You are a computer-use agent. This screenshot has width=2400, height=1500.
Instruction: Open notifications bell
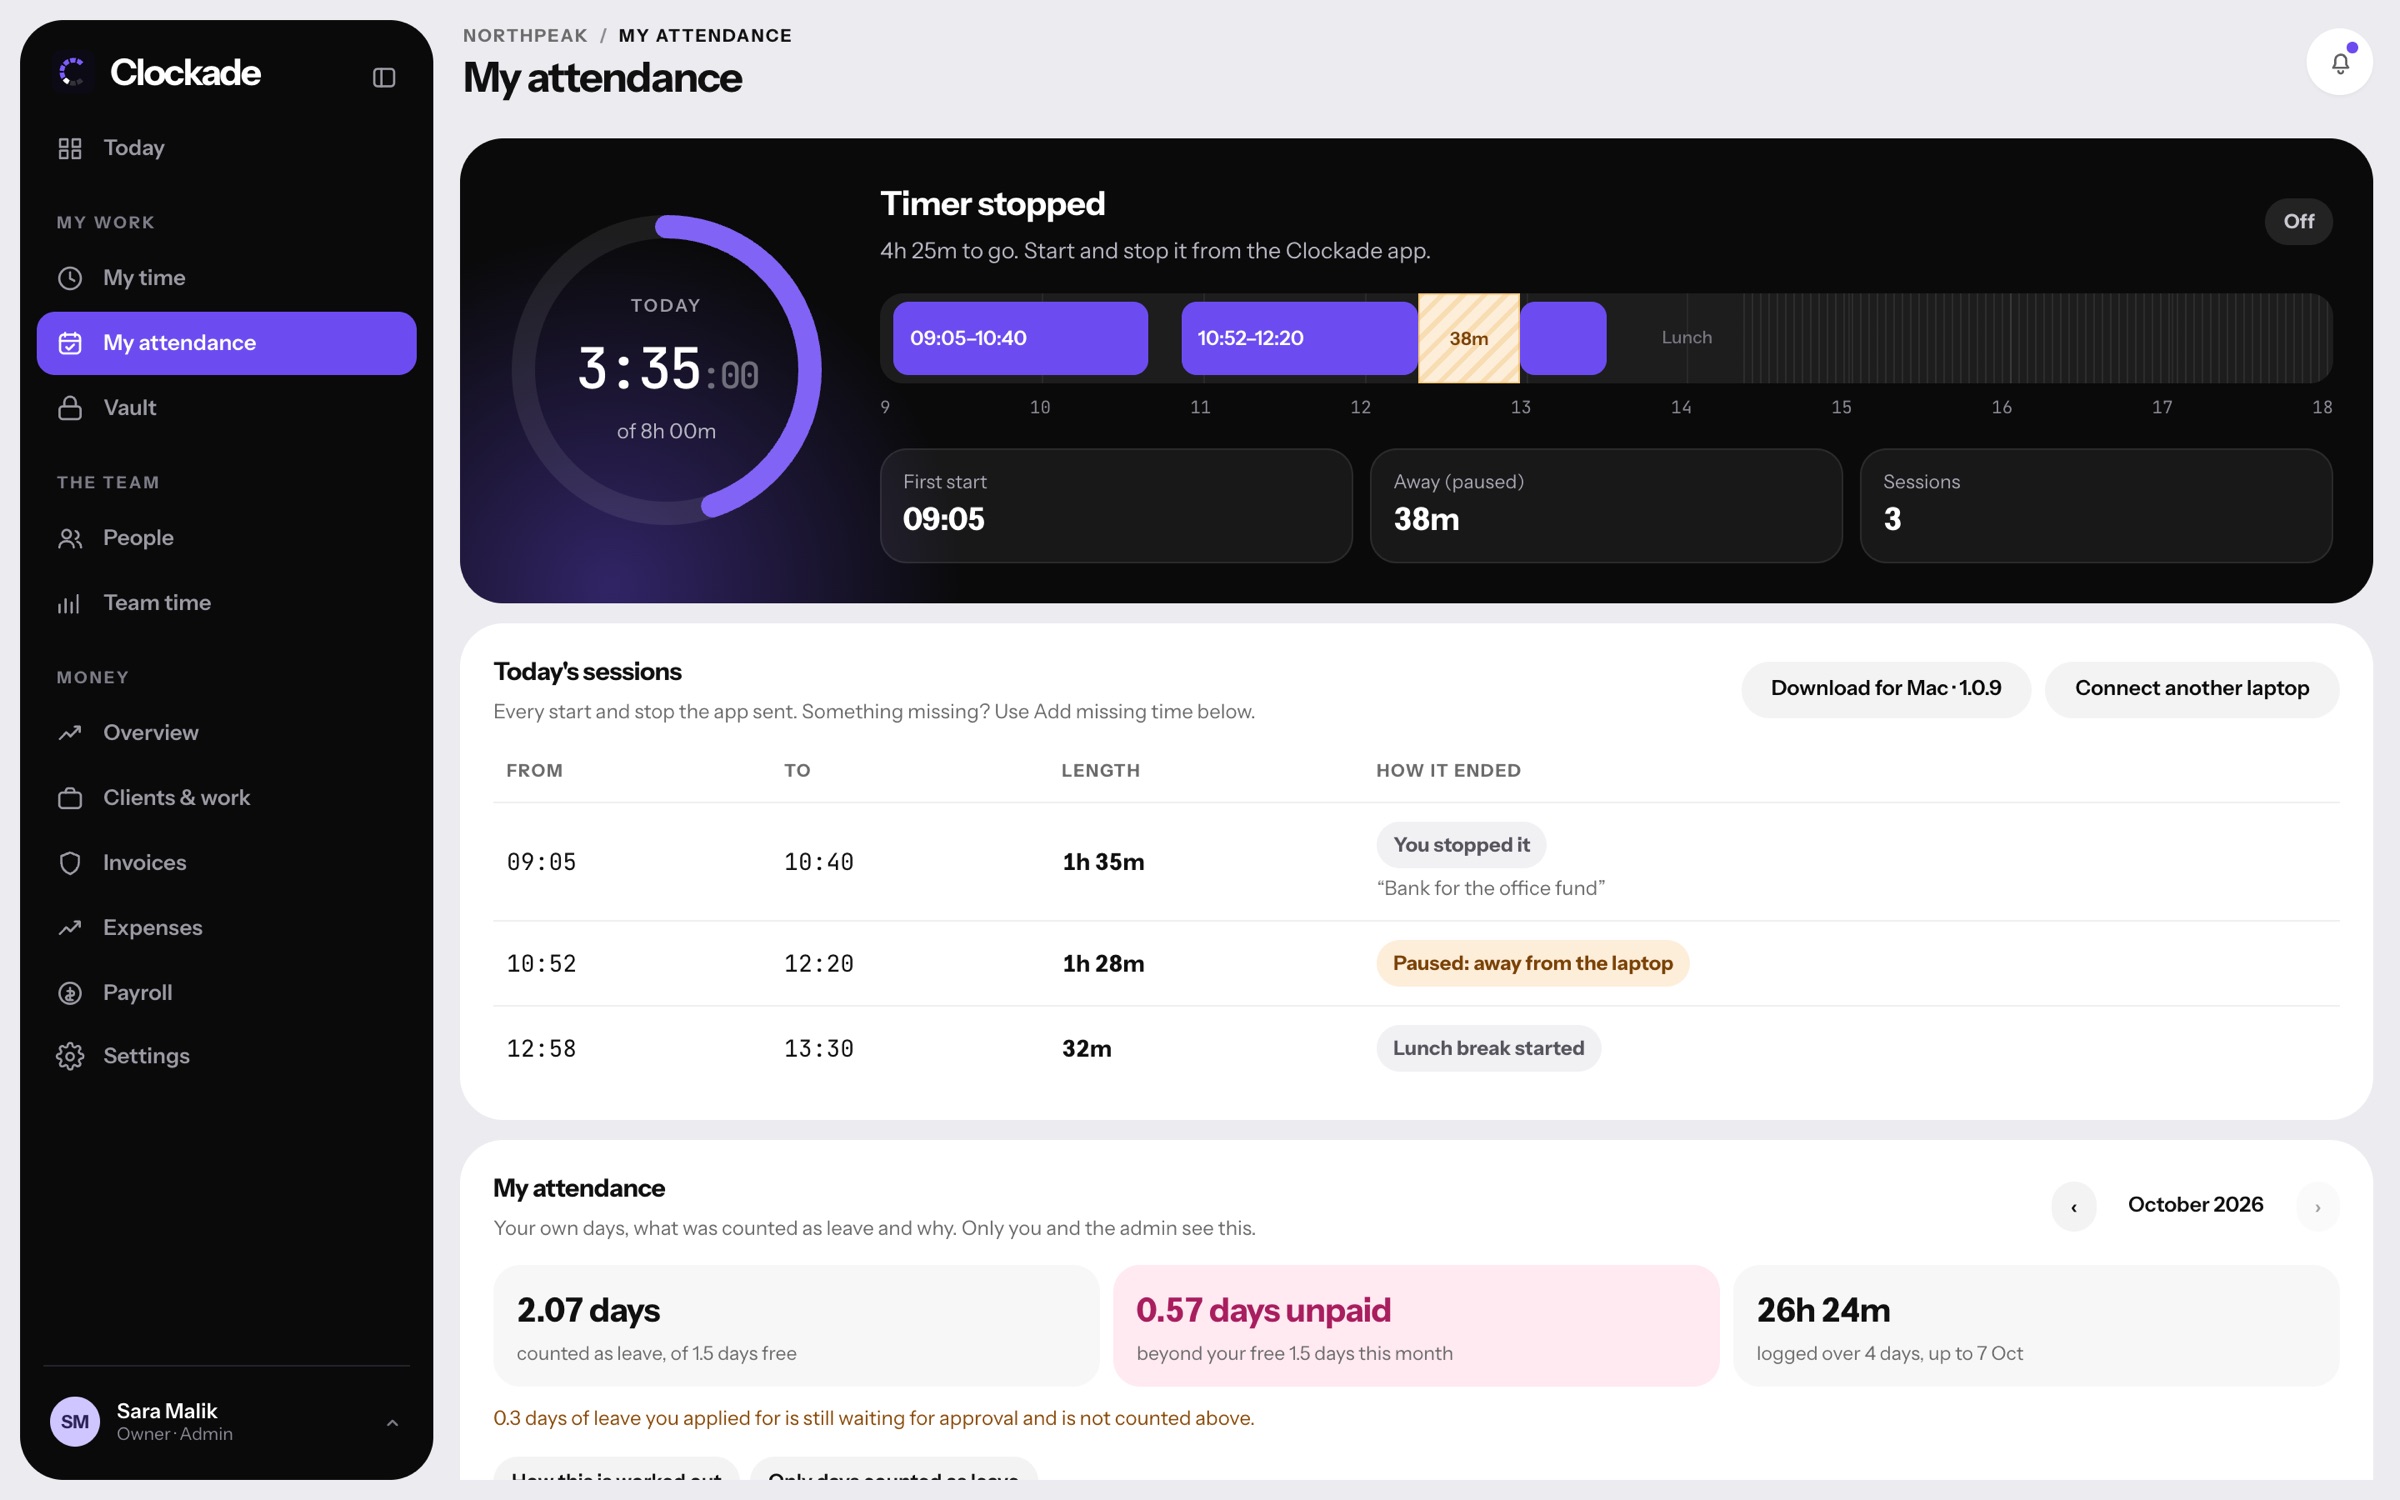(x=2339, y=63)
